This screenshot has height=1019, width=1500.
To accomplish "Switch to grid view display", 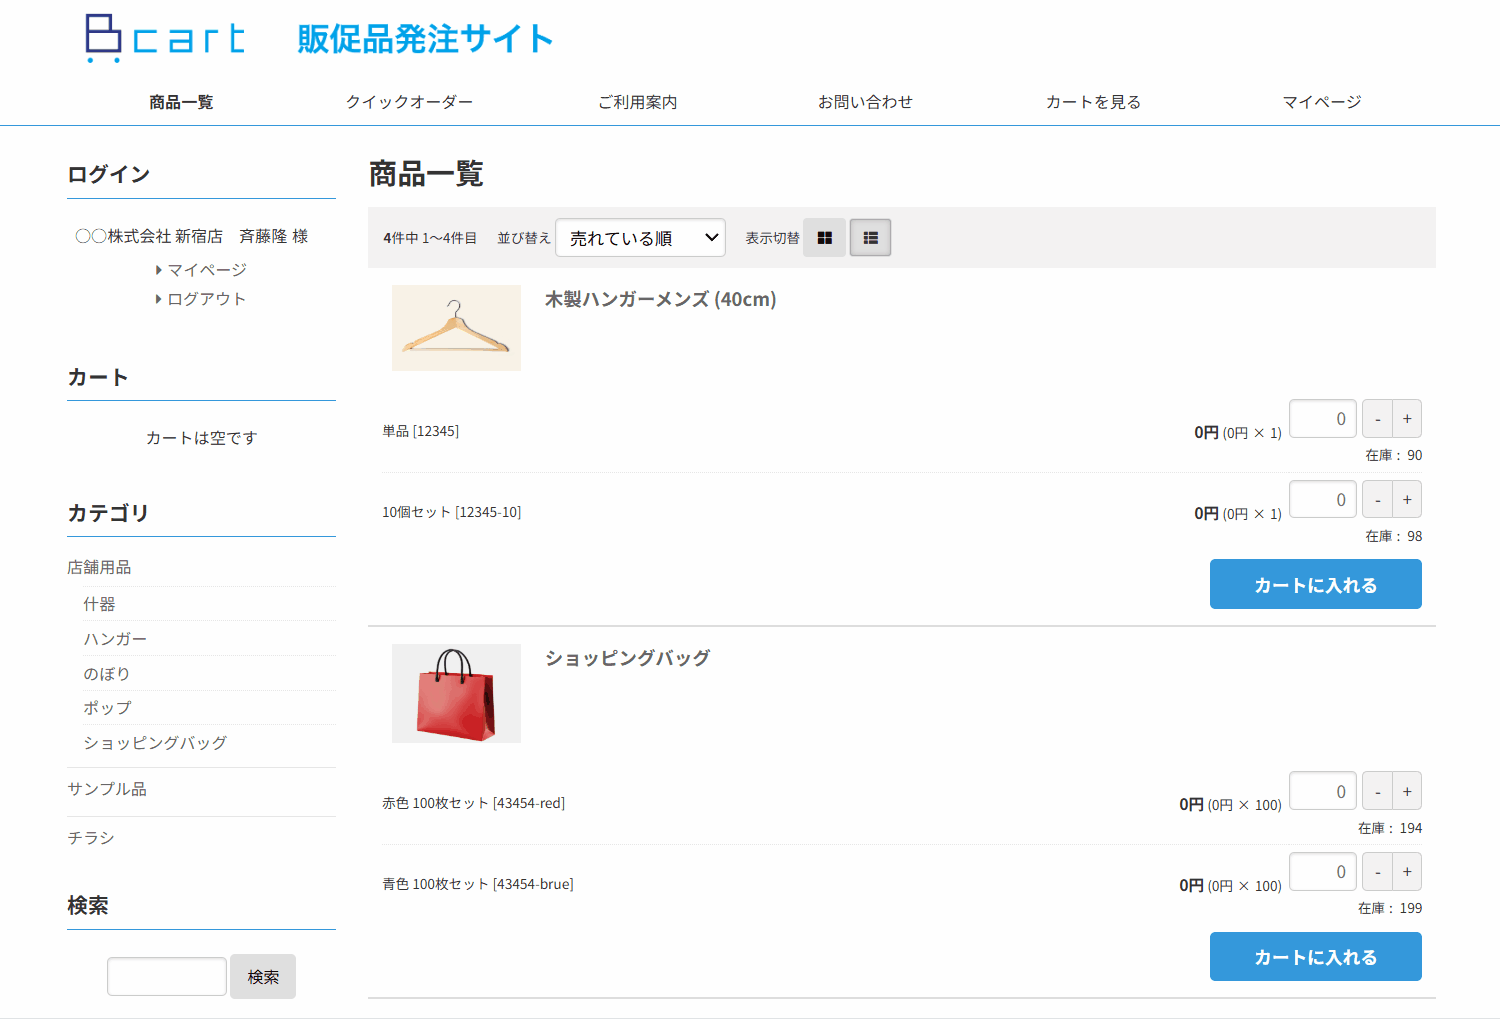I will 825,238.
